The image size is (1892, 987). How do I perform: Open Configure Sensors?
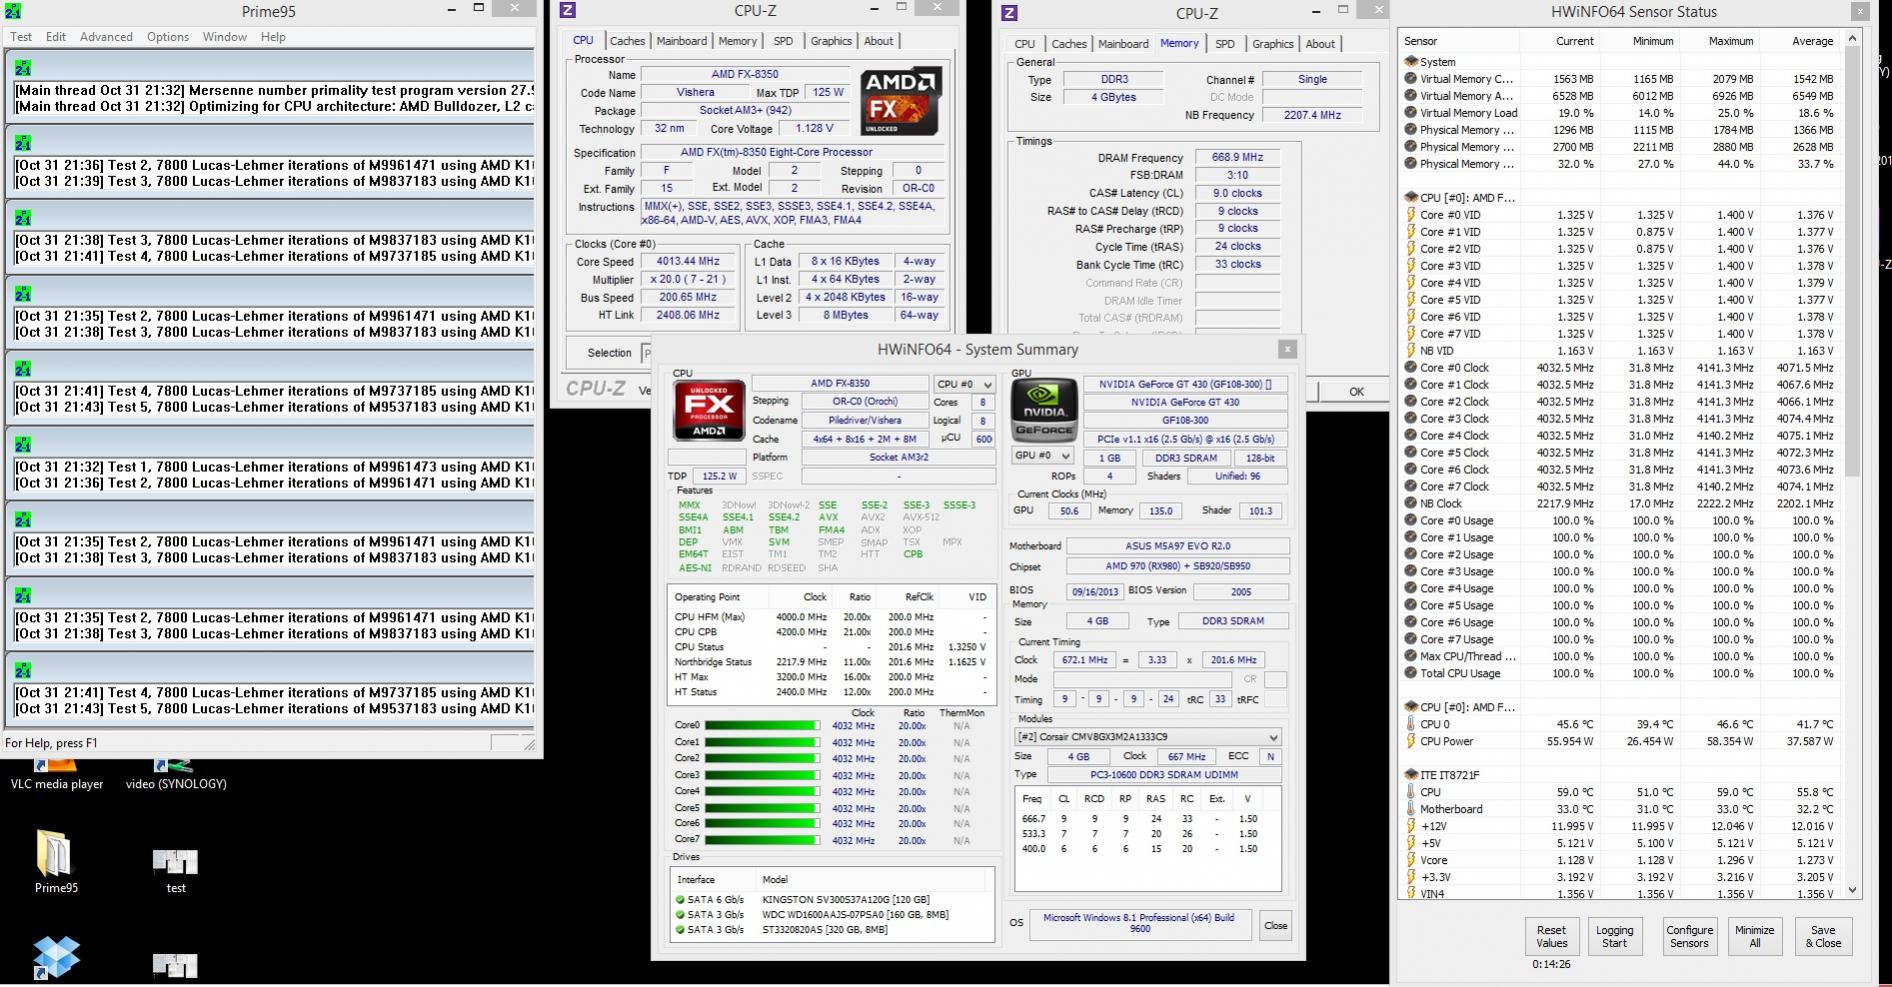(1689, 936)
